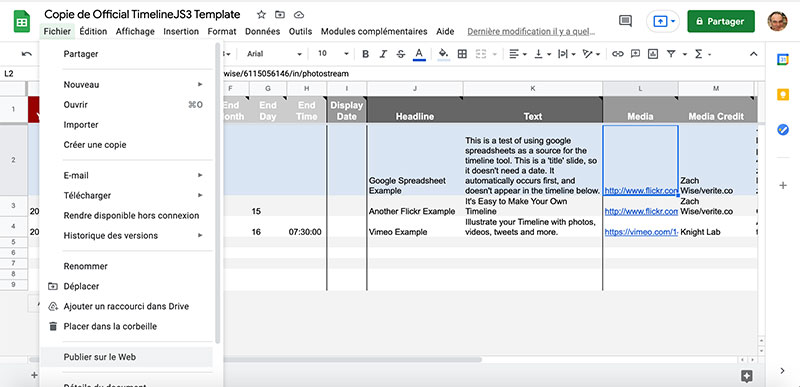800x387 pixels.
Task: Open the Insertion menu
Action: click(181, 31)
